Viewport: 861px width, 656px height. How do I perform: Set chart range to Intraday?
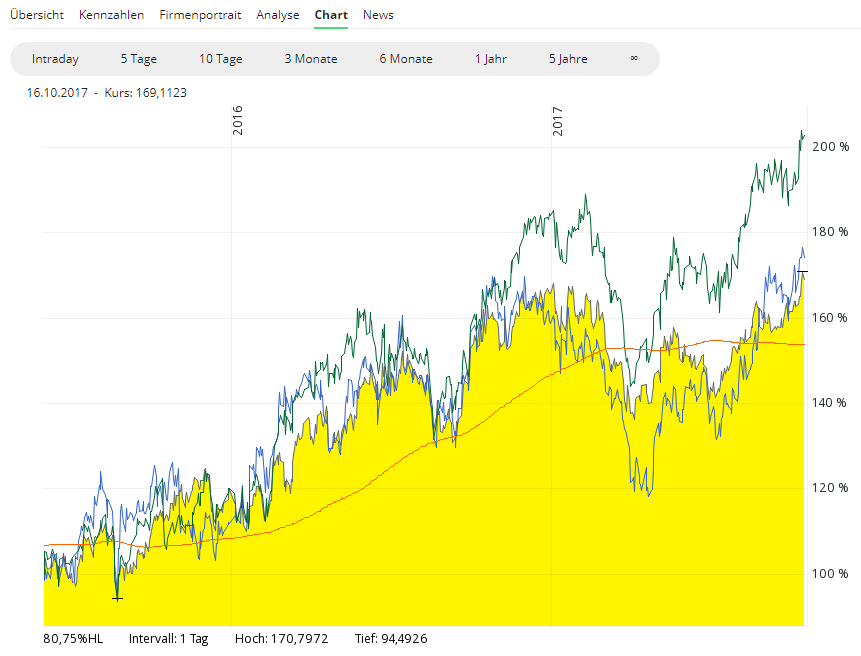click(x=55, y=59)
